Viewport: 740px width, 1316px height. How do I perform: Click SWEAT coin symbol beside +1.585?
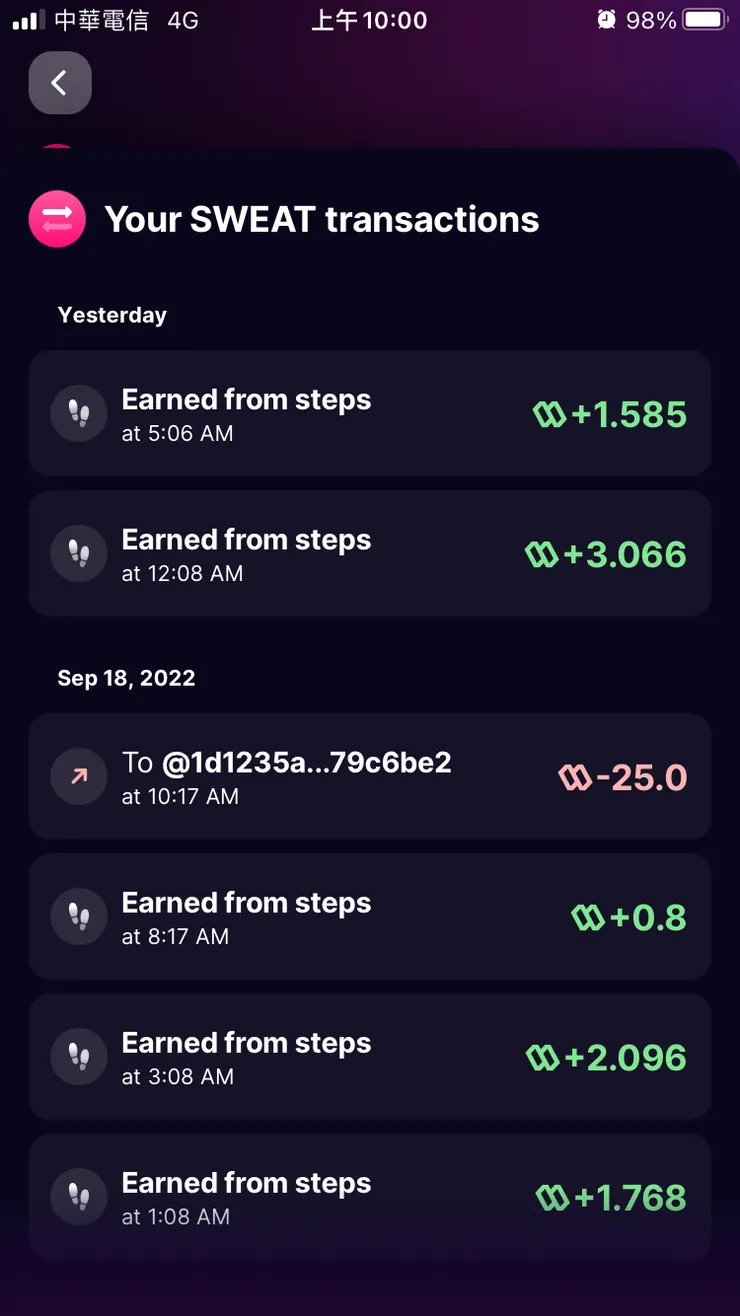pyautogui.click(x=549, y=414)
